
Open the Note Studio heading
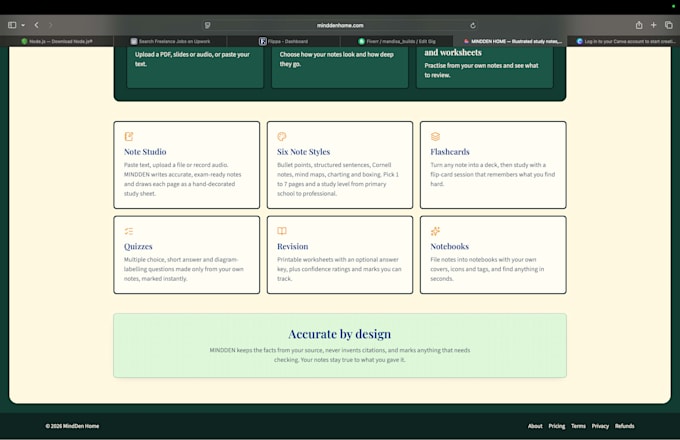145,152
